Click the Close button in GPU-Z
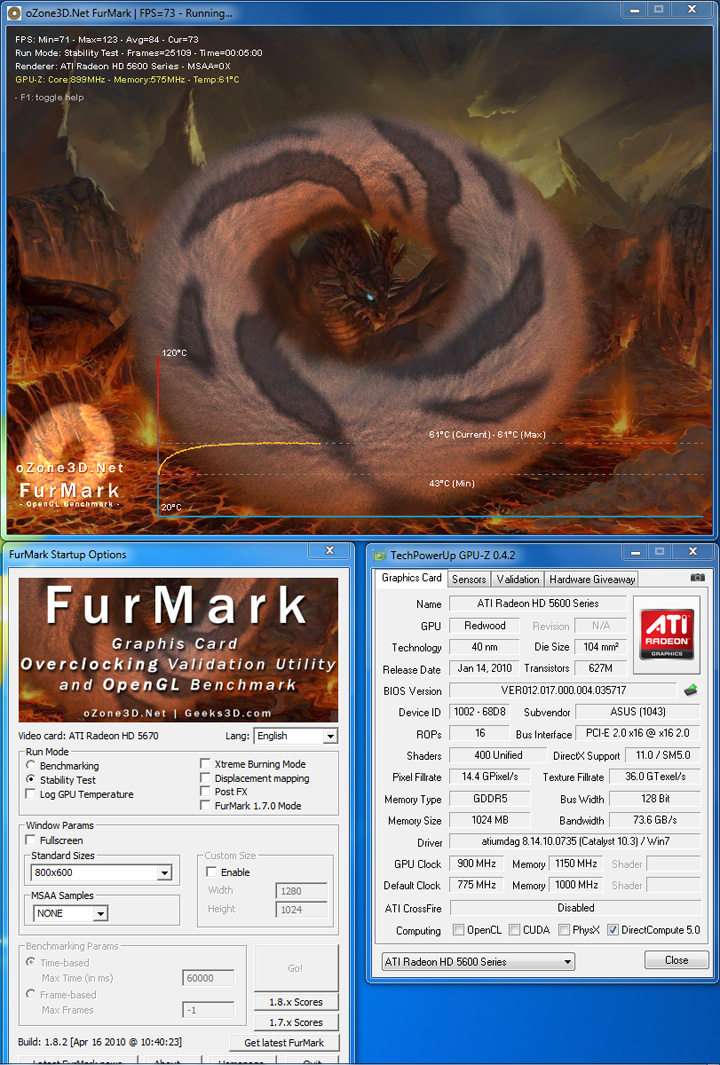The image size is (720, 1065). (677, 960)
